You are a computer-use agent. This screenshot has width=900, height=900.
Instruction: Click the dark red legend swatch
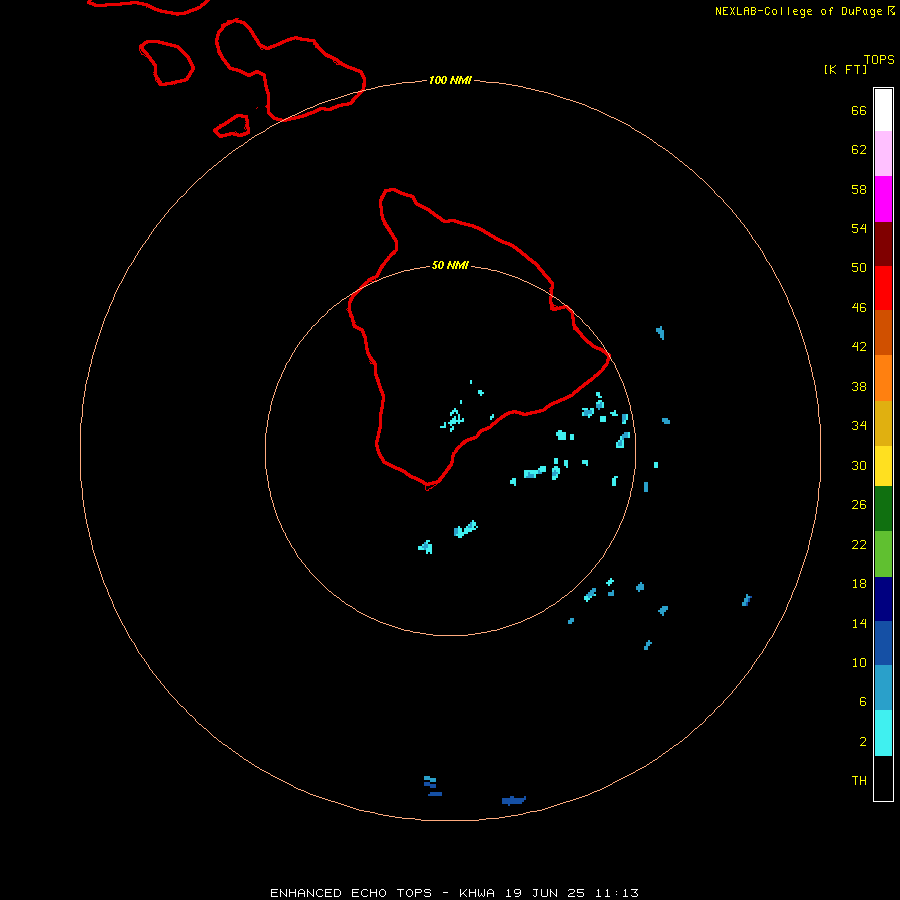883,244
